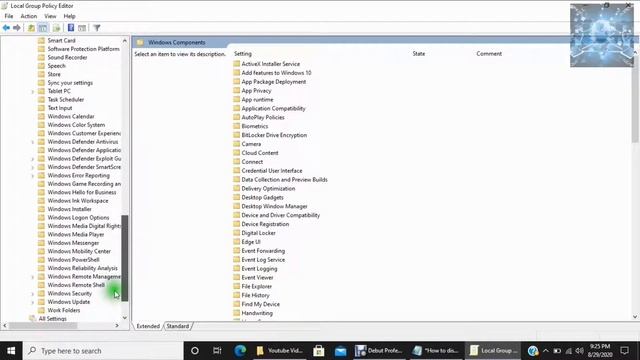Expand the Windows Security node
Screen dimensions: 640x360
coord(33,294)
